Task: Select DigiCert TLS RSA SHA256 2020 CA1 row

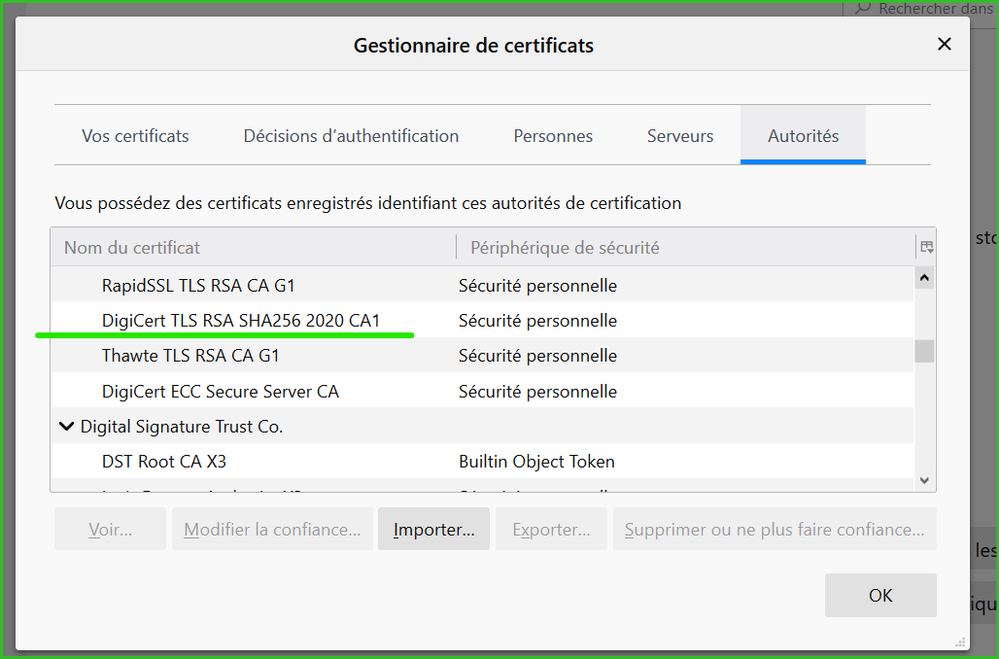Action: [241, 321]
